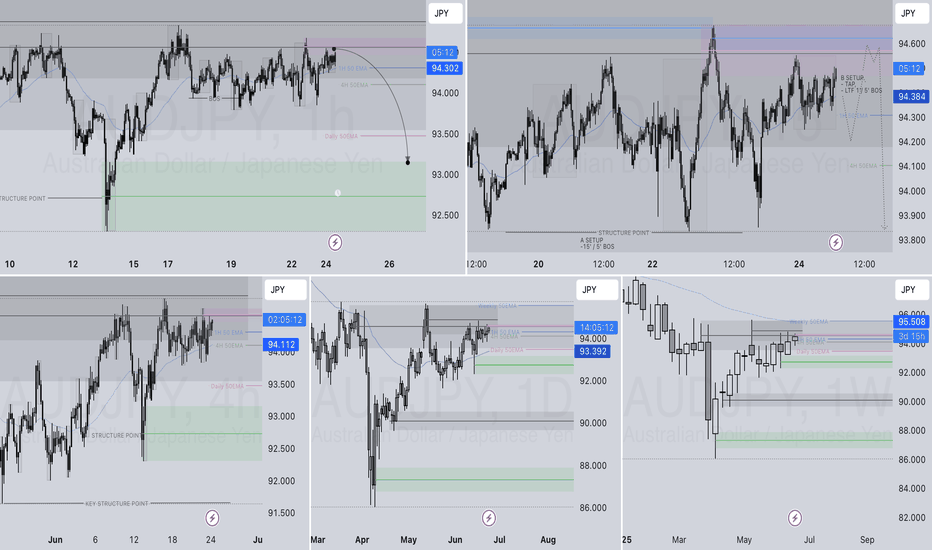Viewport: 932px width, 550px height.
Task: Open the JPY currency selector on 4h chart
Action: tap(285, 290)
